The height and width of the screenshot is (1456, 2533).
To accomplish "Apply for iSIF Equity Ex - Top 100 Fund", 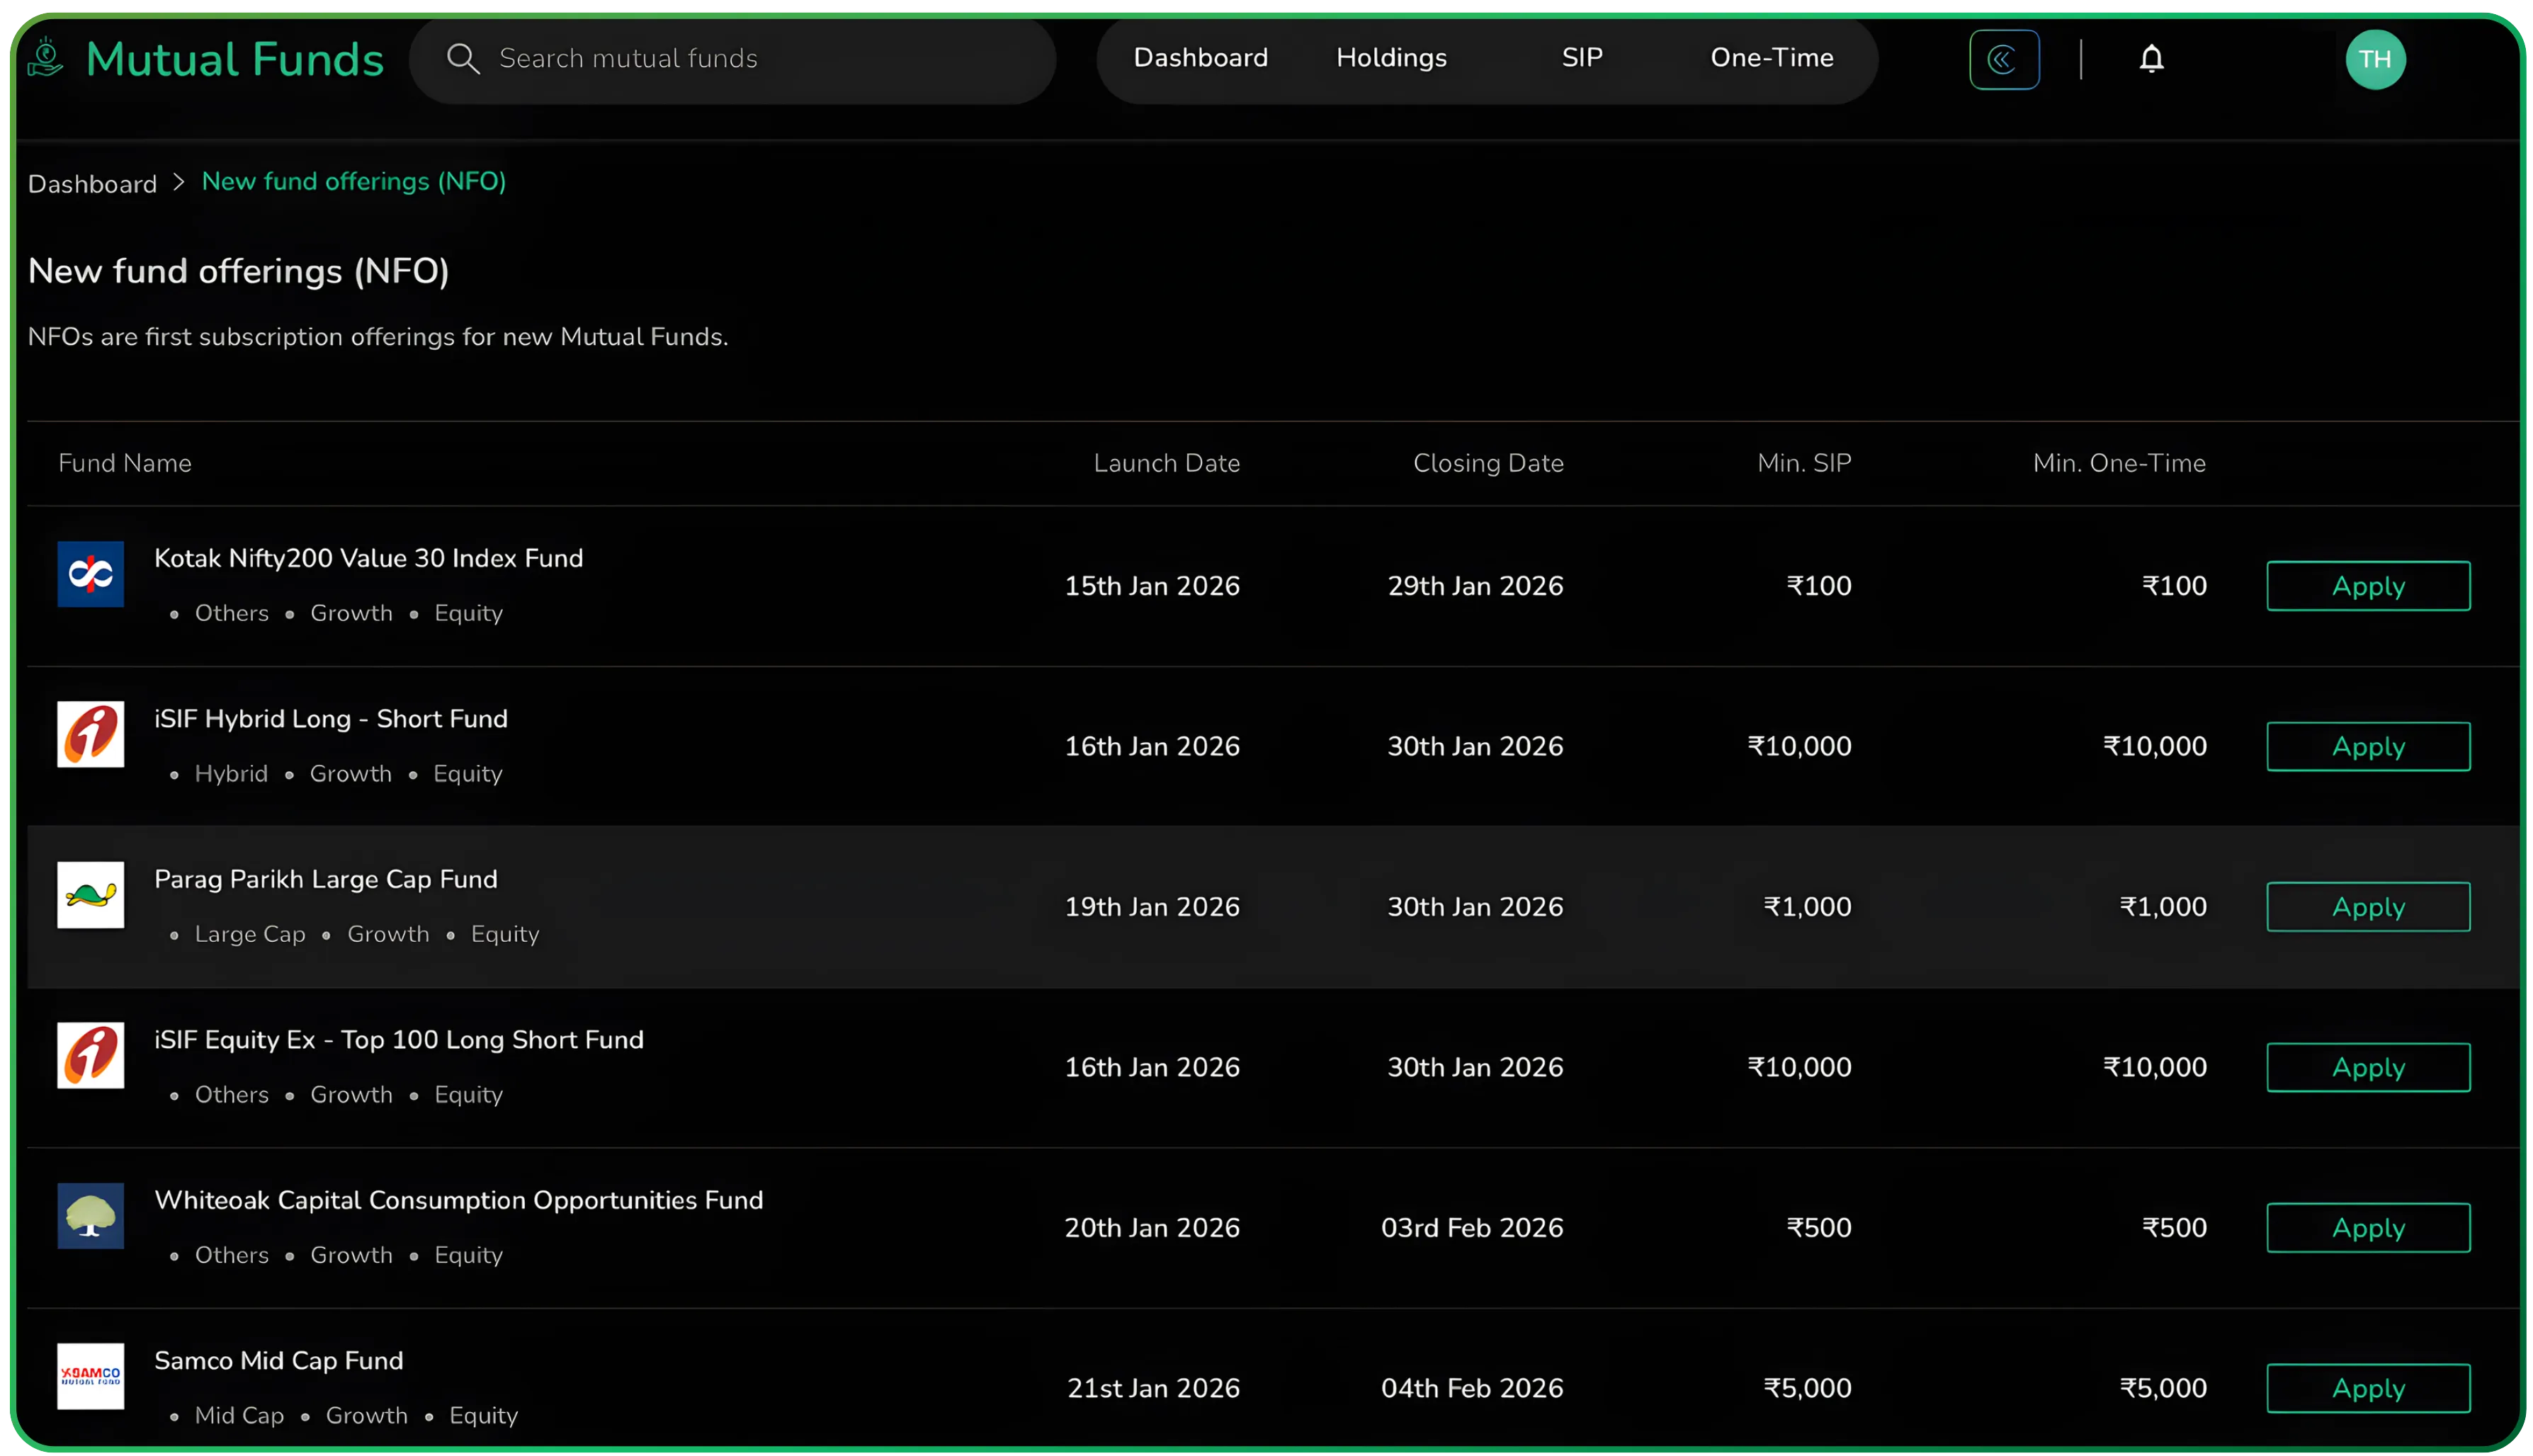I will pos(2367,1067).
